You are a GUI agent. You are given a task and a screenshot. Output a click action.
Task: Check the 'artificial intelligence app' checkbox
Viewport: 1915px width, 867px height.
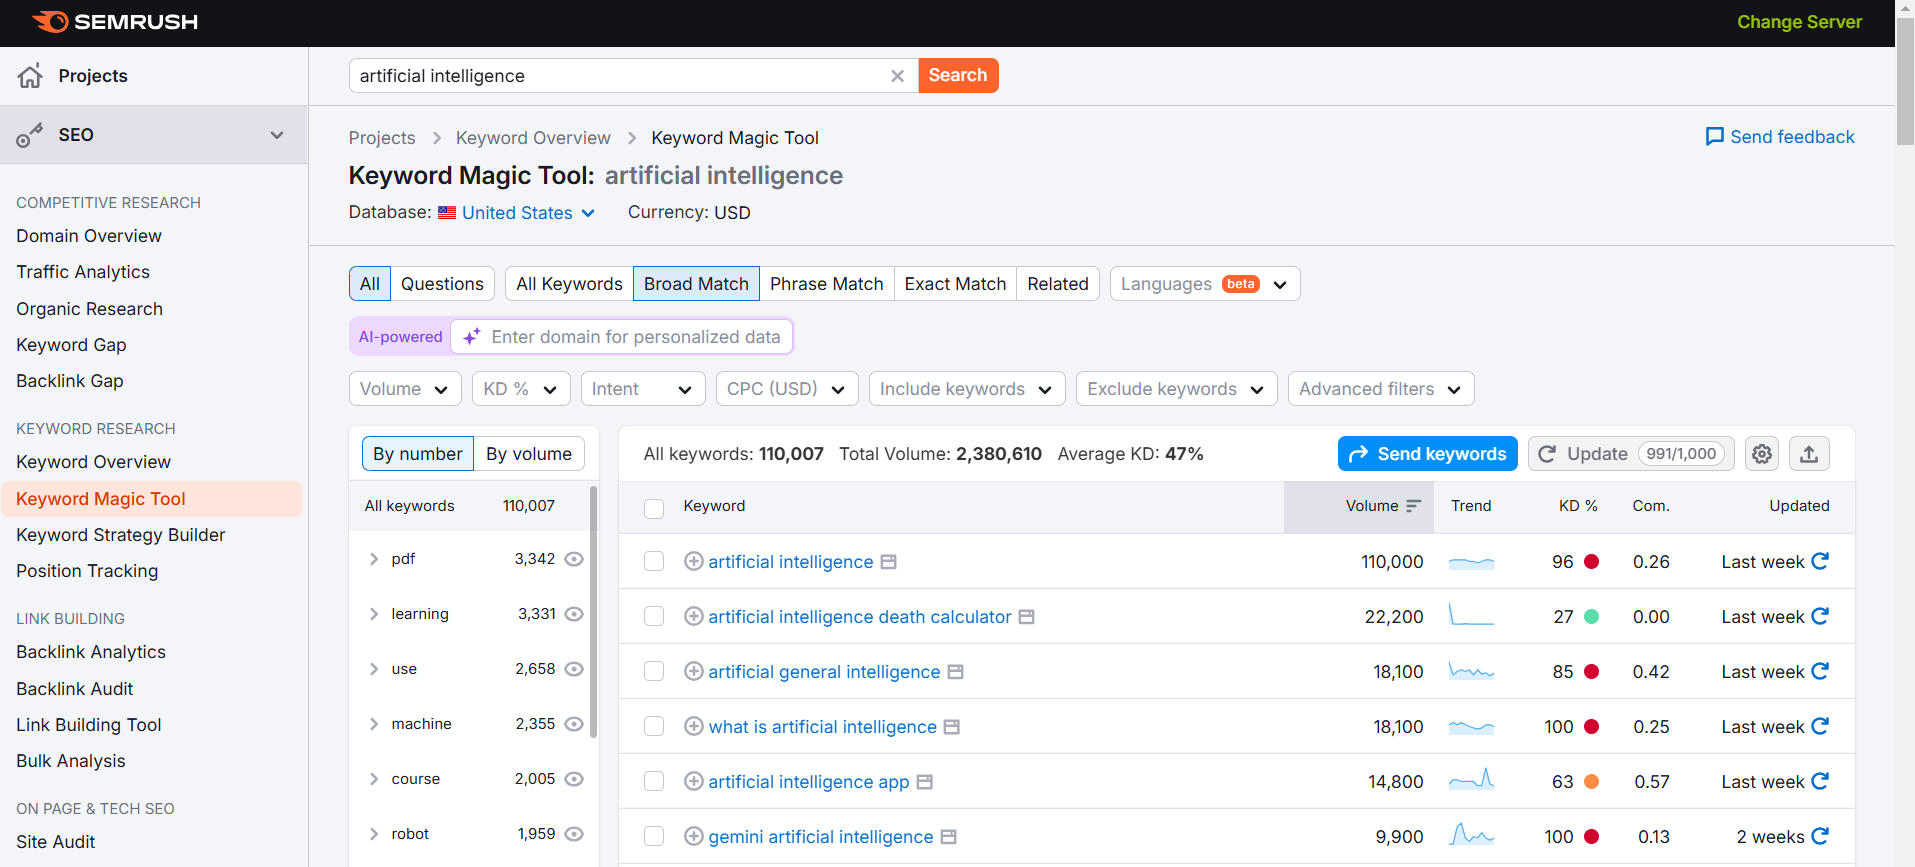point(654,782)
